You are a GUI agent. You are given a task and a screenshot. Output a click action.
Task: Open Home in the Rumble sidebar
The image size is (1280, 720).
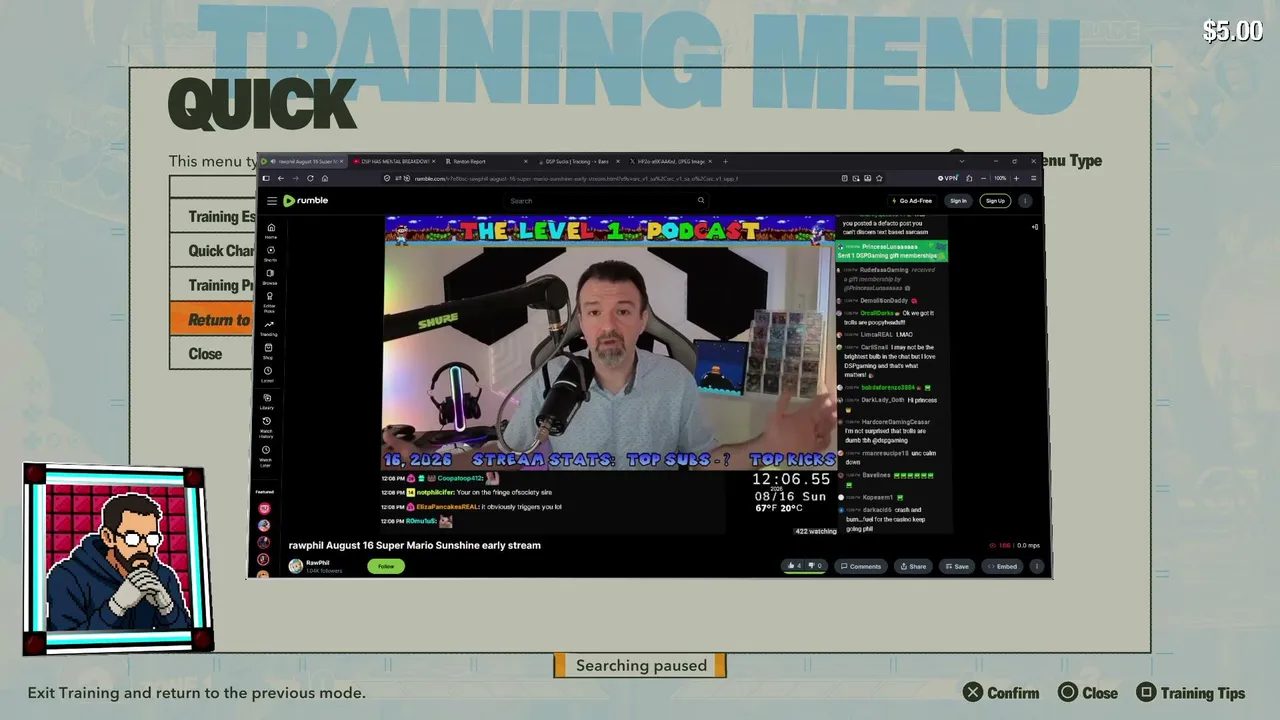[270, 231]
